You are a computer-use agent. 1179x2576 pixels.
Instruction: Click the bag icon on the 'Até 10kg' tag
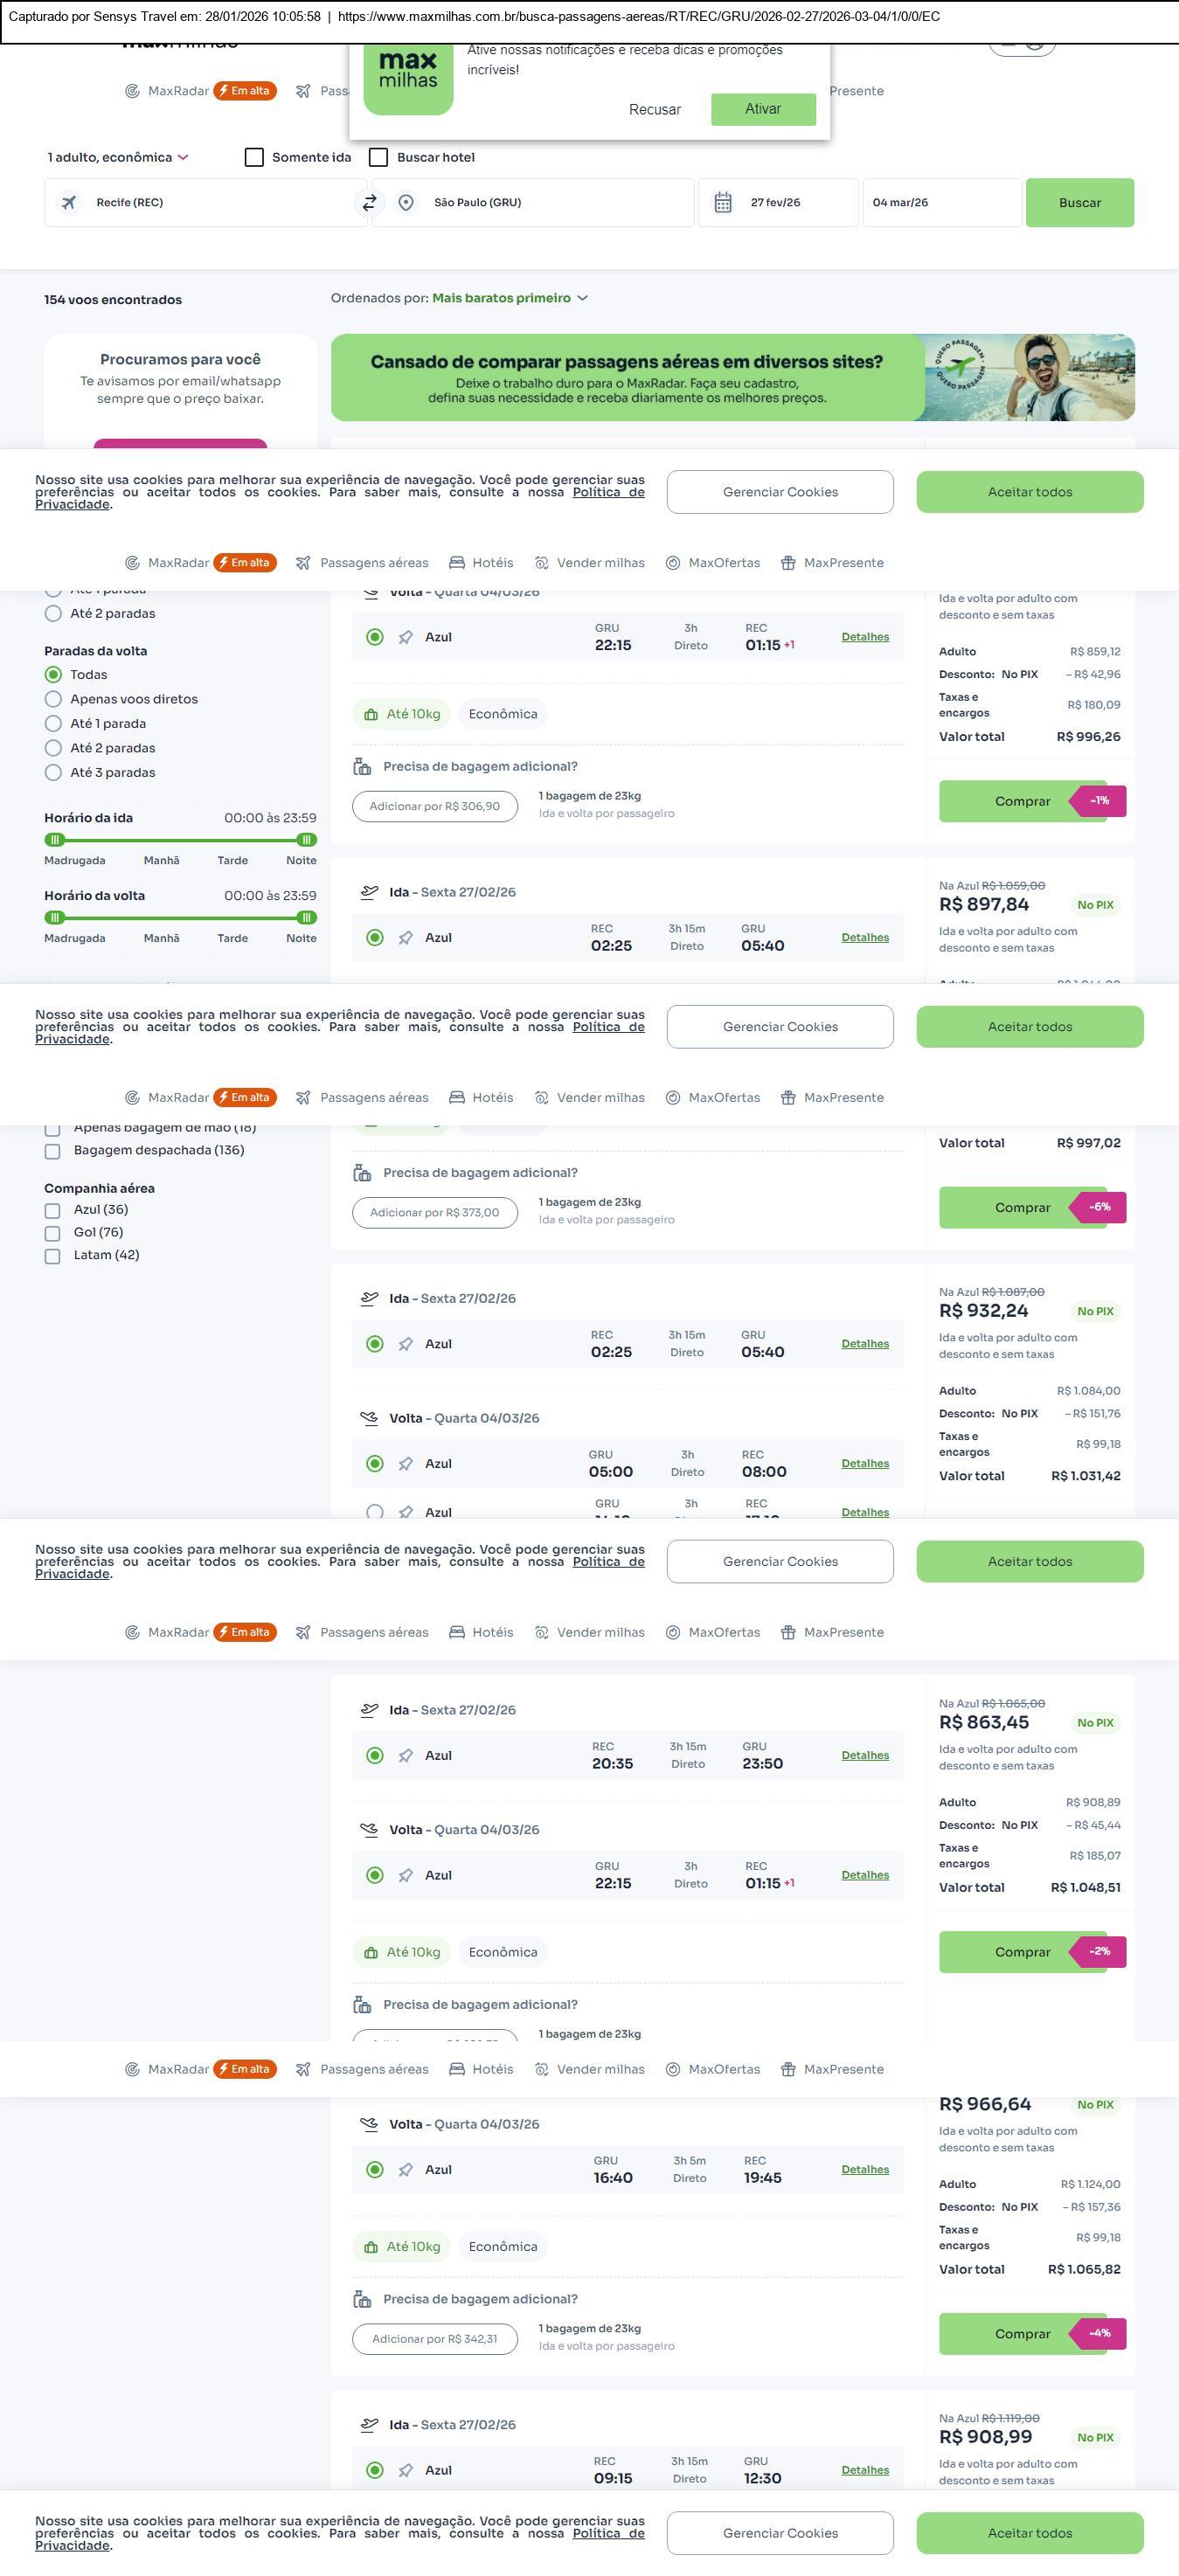click(371, 715)
